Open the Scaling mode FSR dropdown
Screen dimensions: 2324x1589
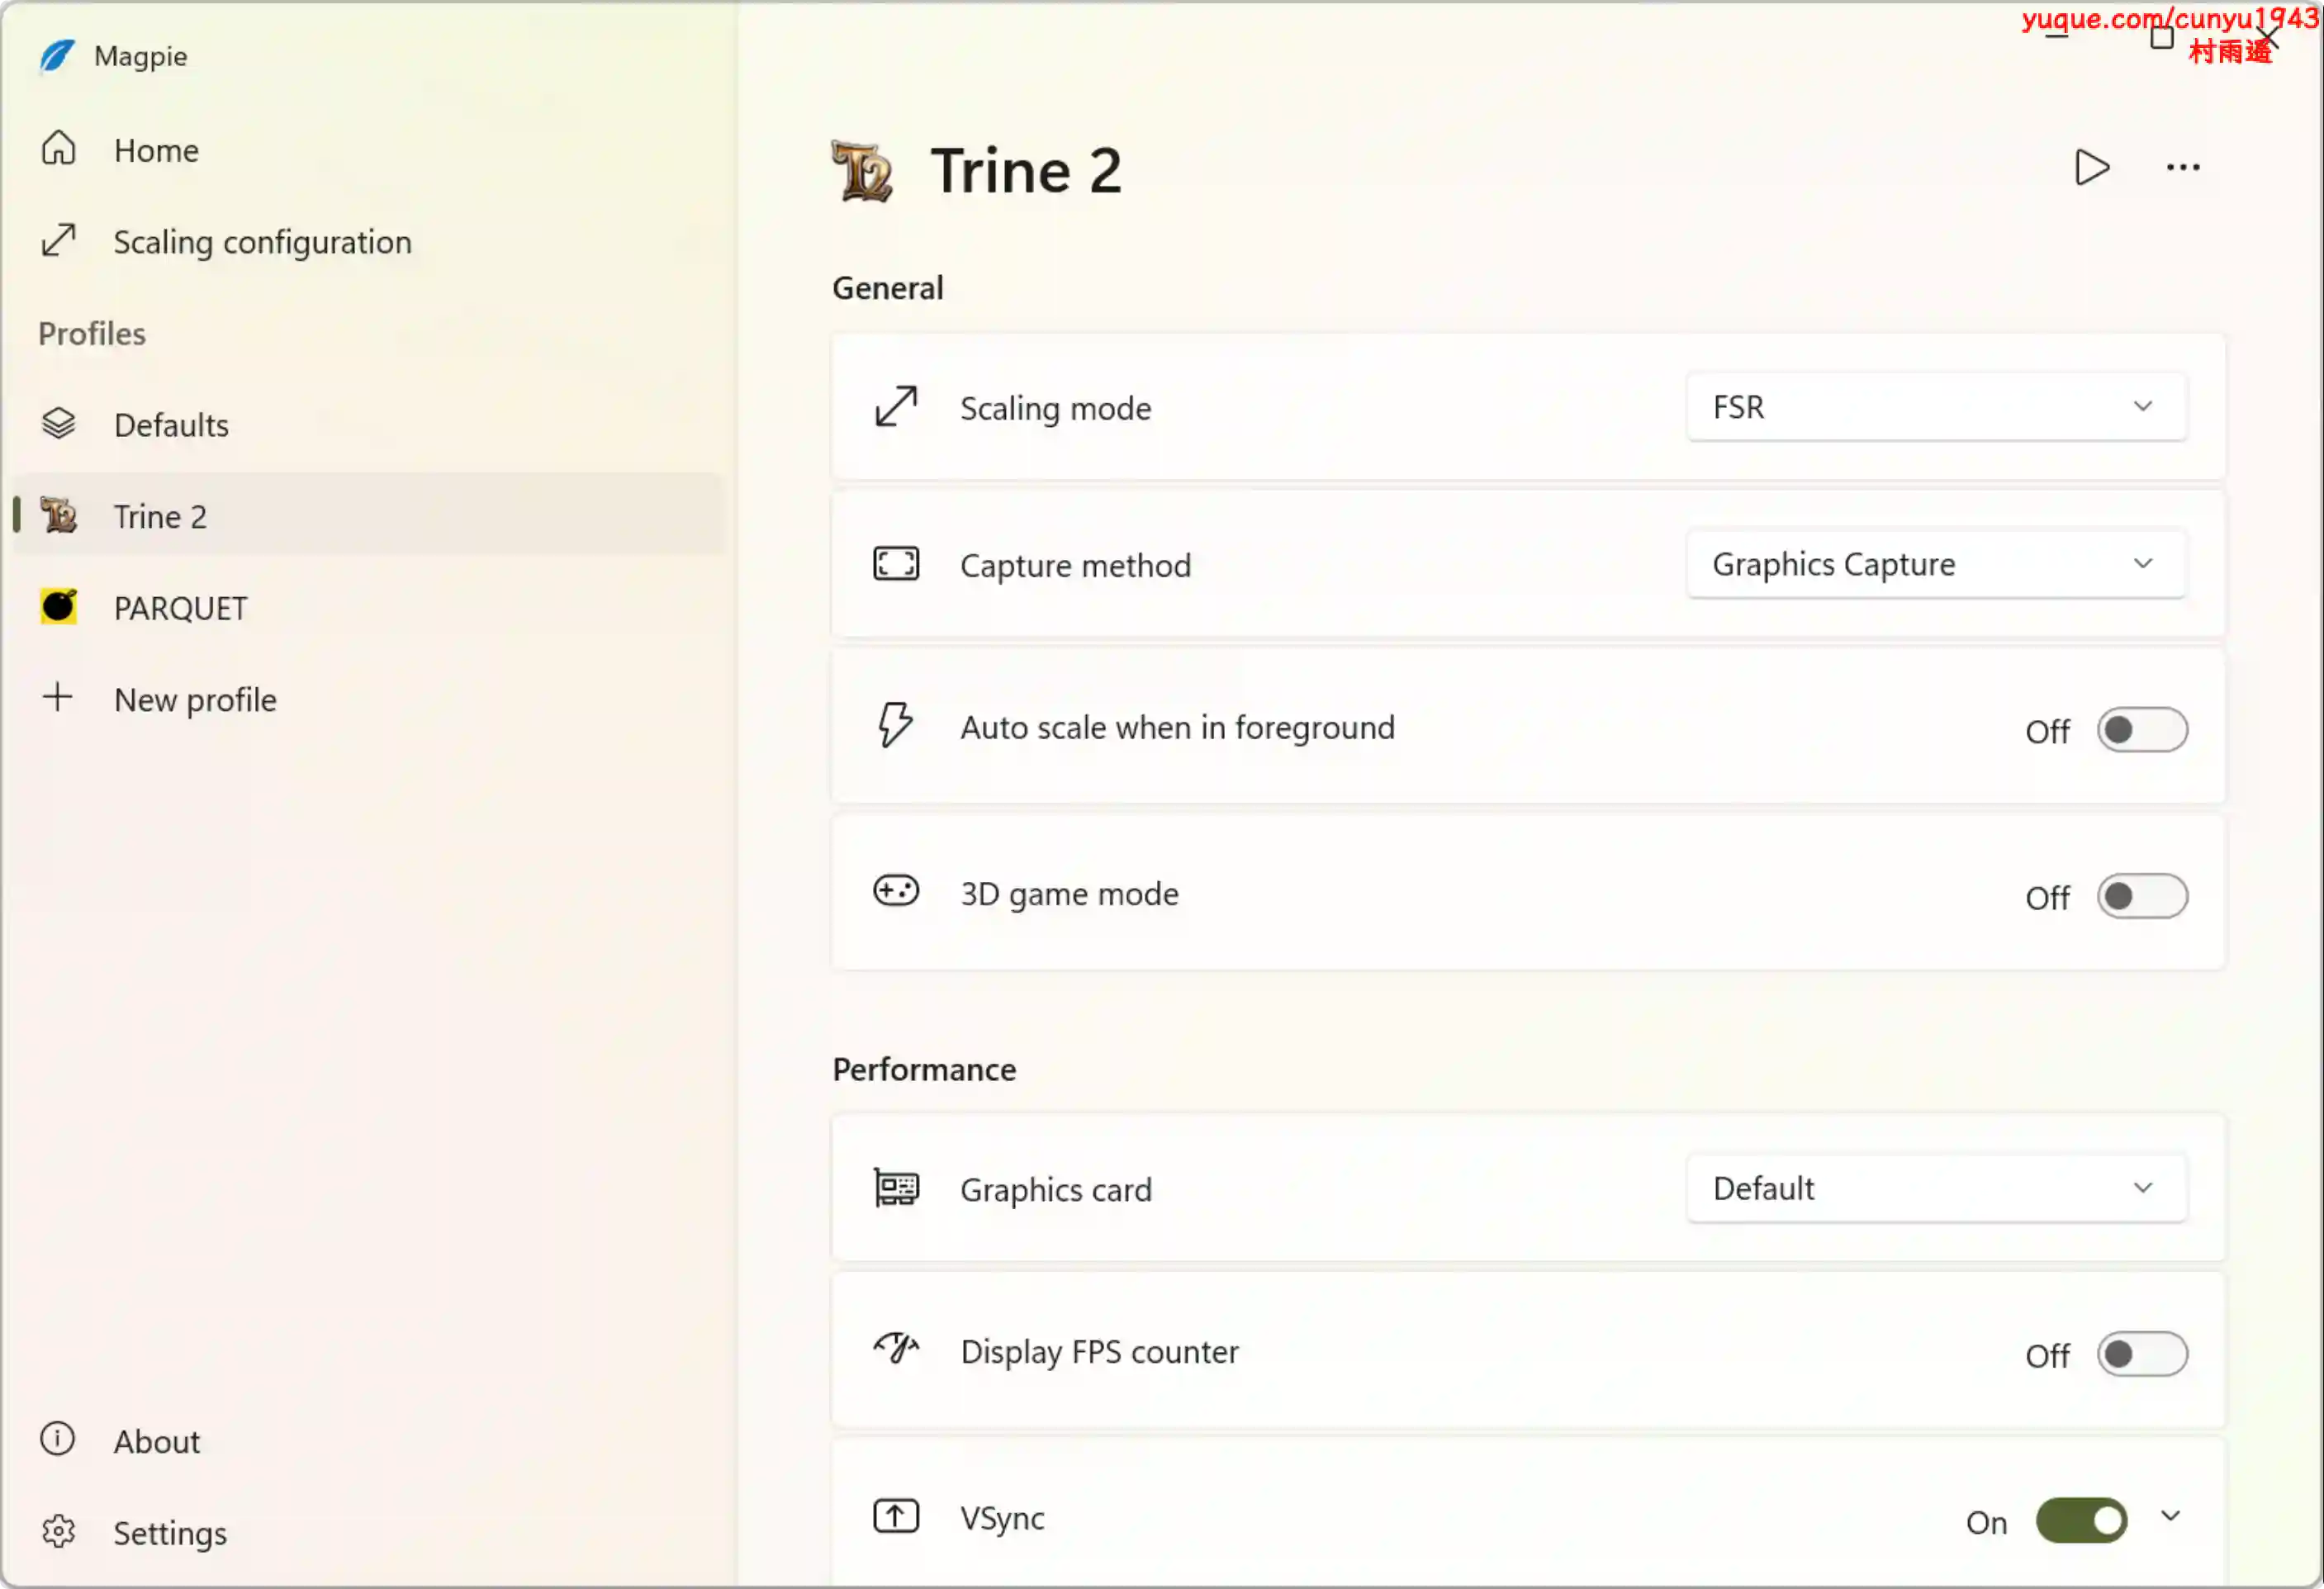click(1936, 407)
